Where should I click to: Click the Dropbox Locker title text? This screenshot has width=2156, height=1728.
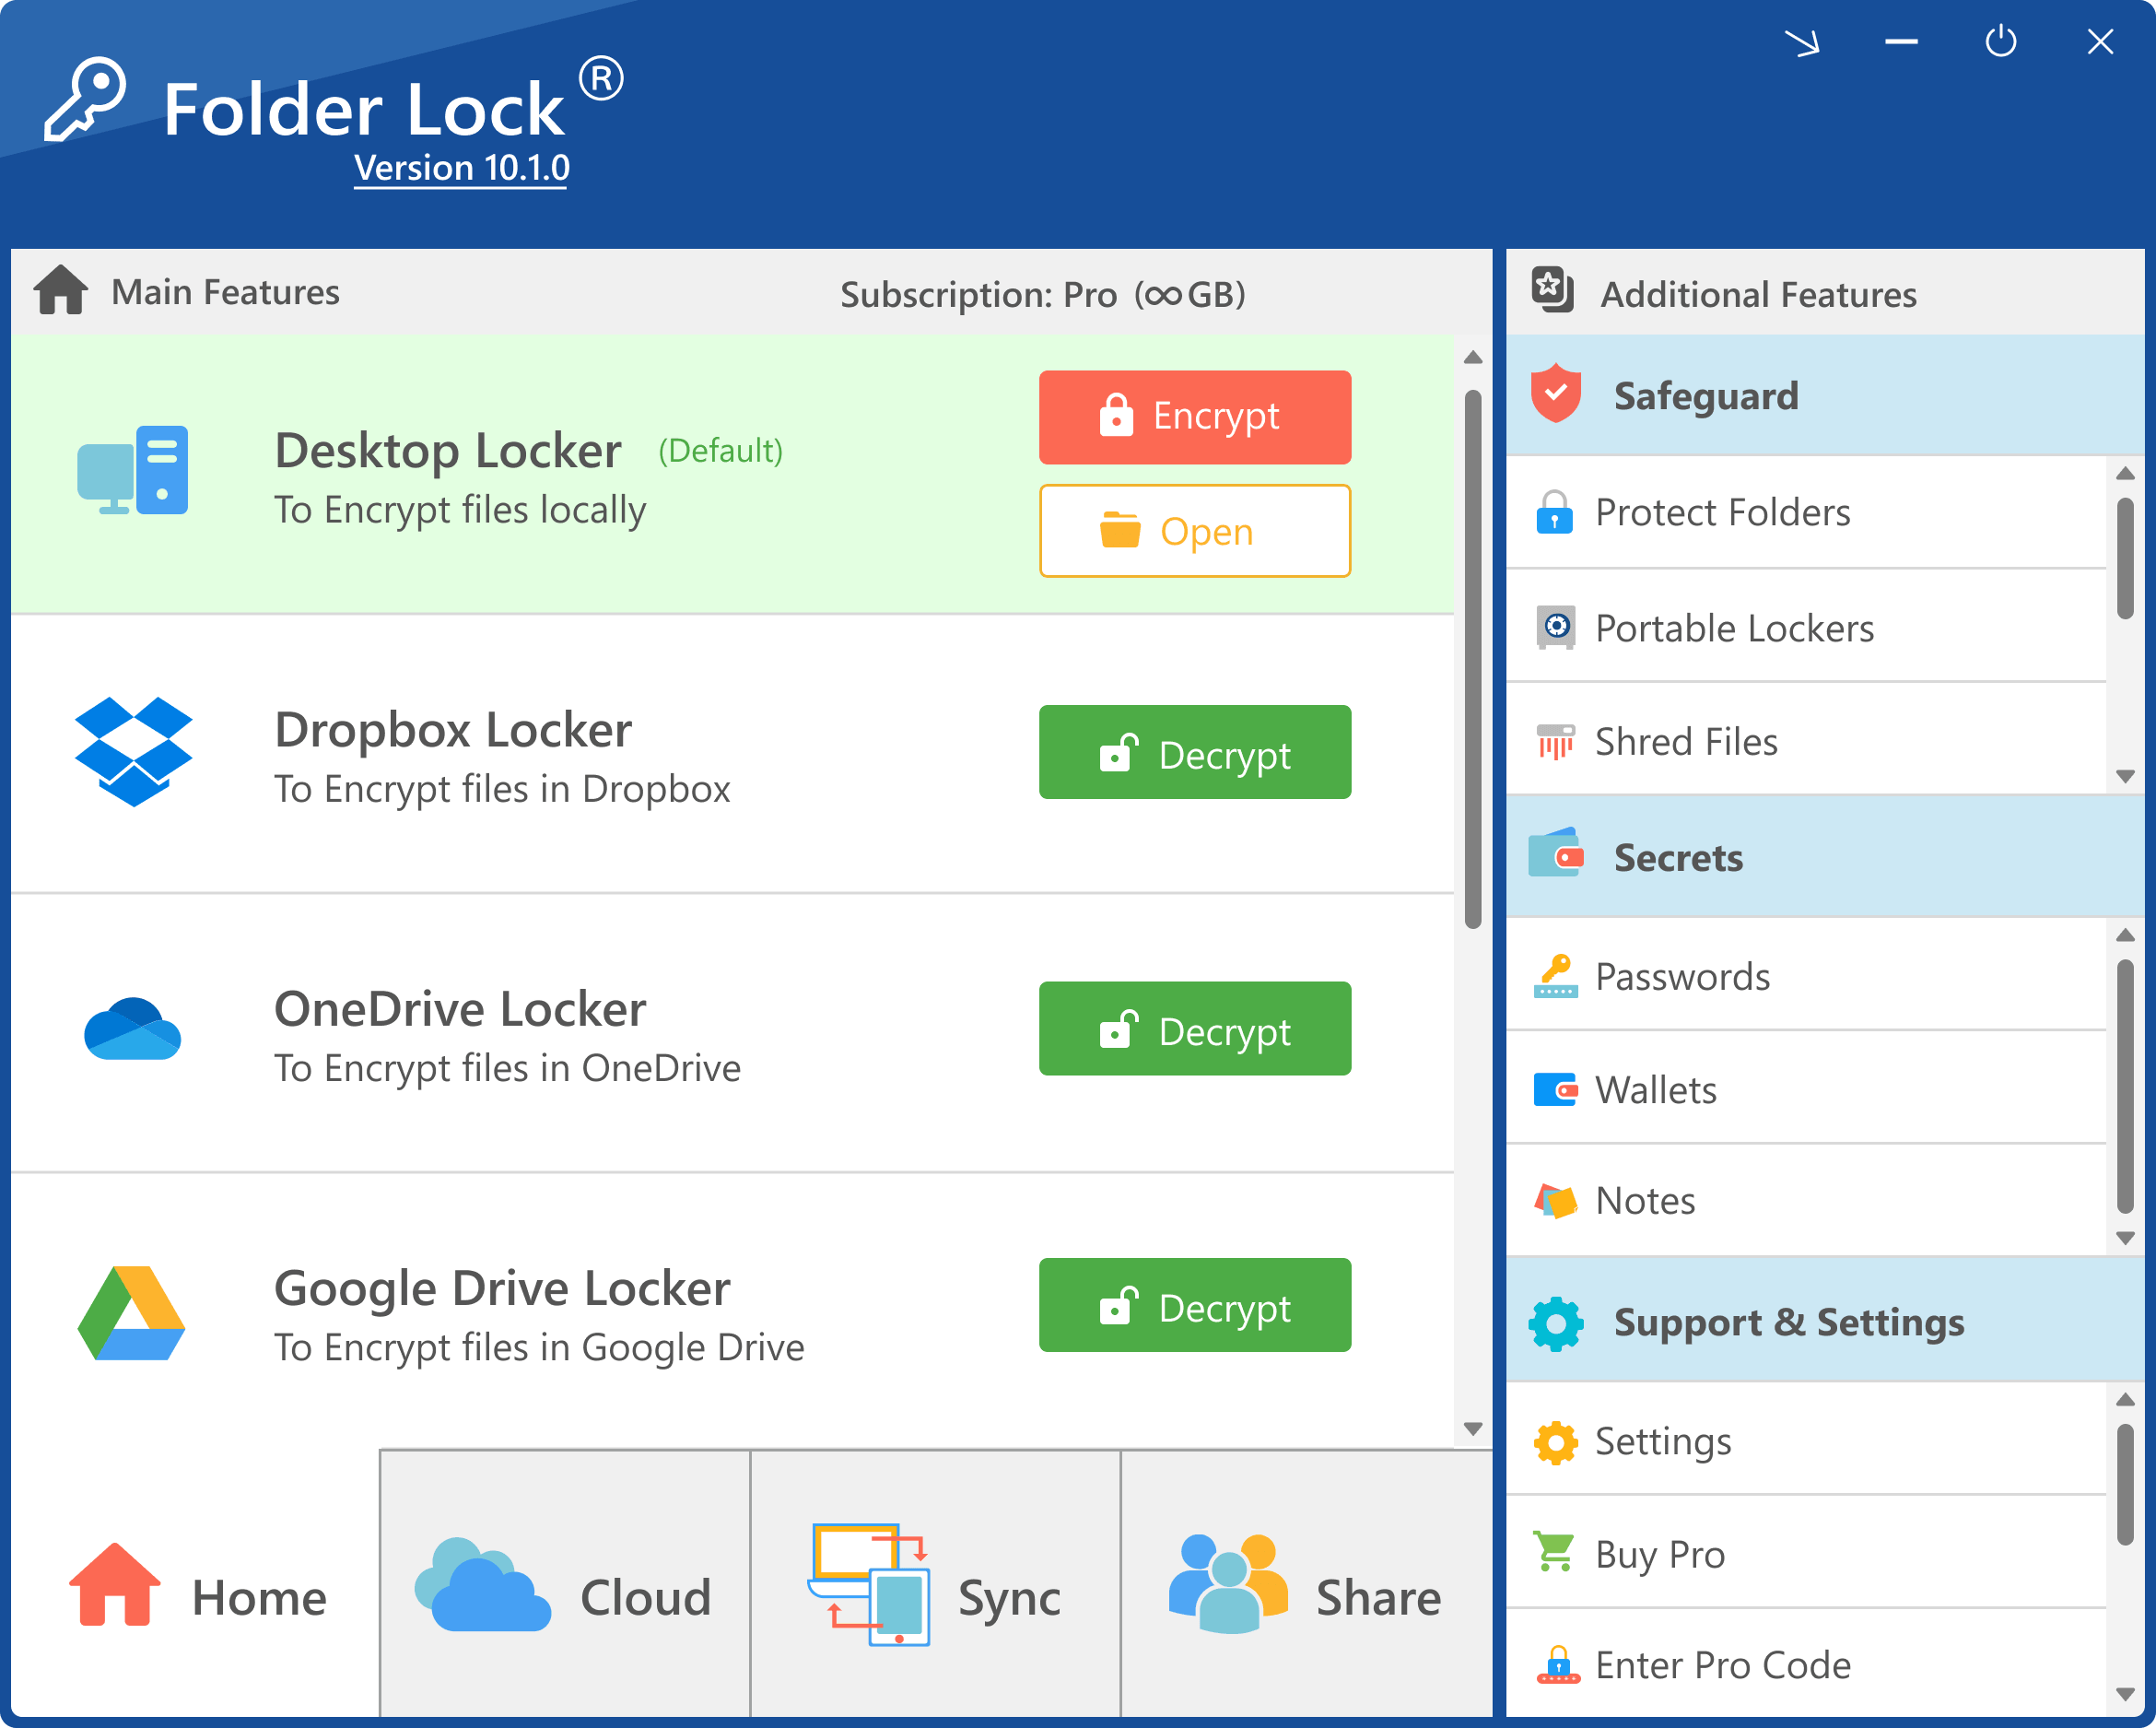pyautogui.click(x=453, y=730)
